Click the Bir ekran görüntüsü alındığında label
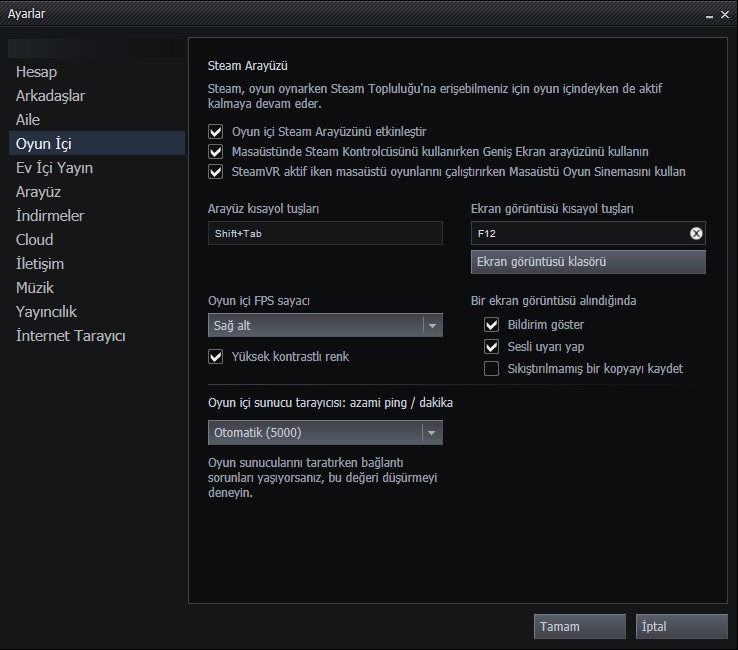This screenshot has height=650, width=738. 554,300
